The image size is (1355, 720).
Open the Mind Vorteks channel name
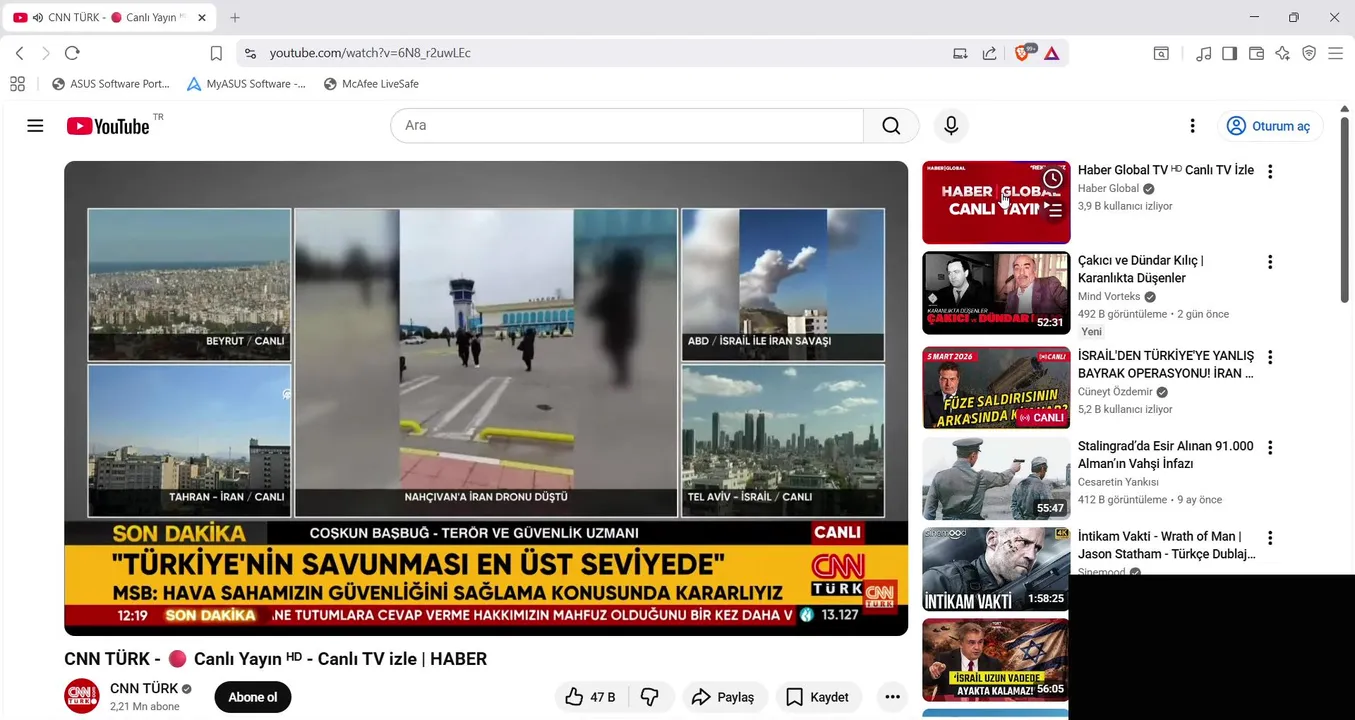click(1109, 297)
